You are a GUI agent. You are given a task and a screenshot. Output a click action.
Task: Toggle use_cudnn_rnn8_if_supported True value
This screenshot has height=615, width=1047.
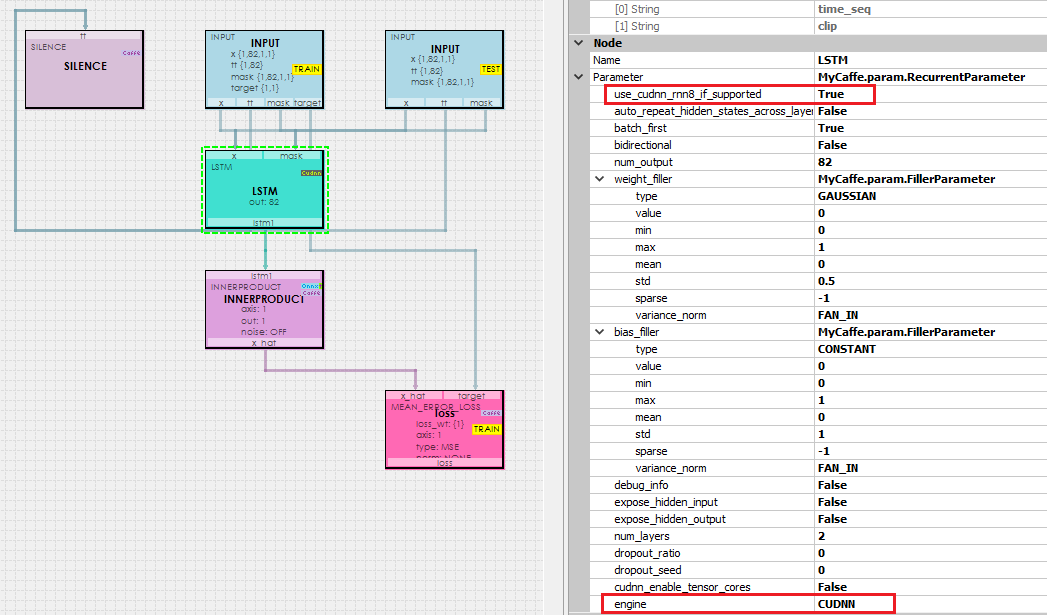point(845,94)
